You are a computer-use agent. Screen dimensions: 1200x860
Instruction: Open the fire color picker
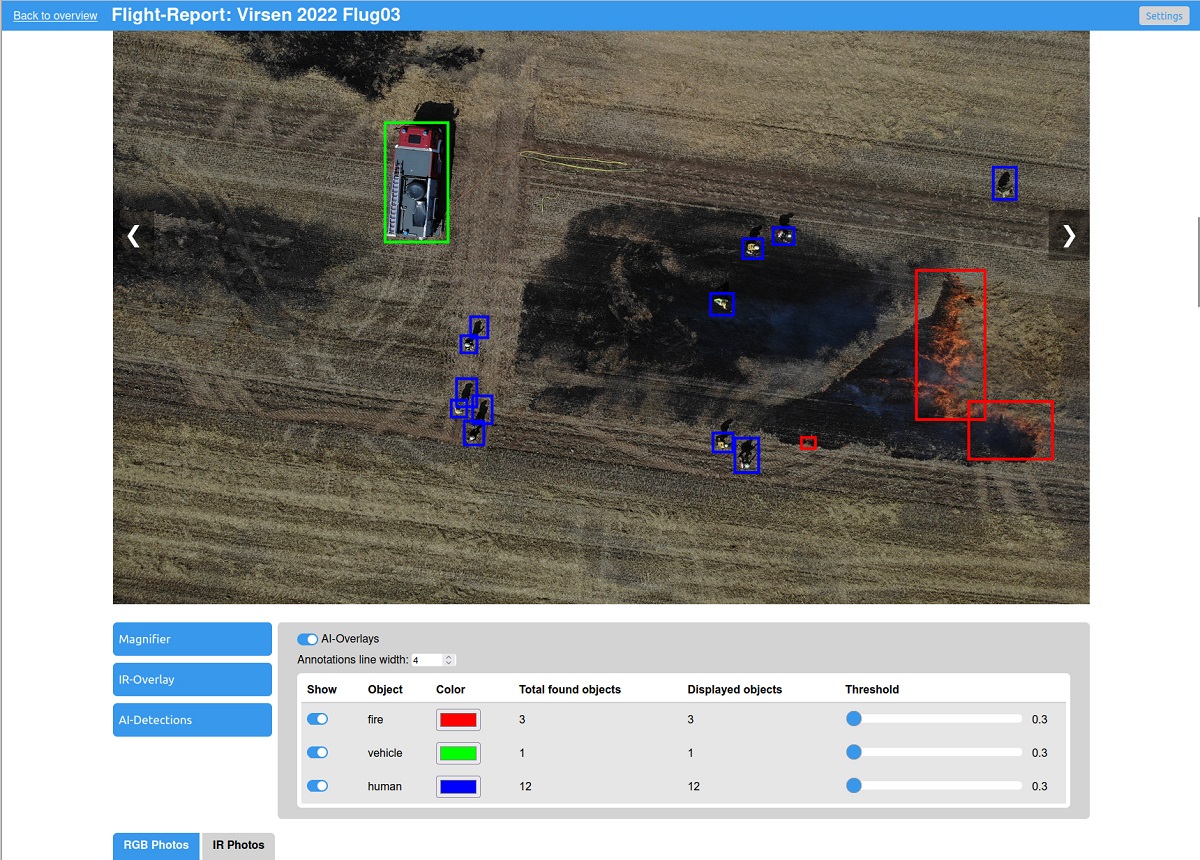pyautogui.click(x=458, y=720)
